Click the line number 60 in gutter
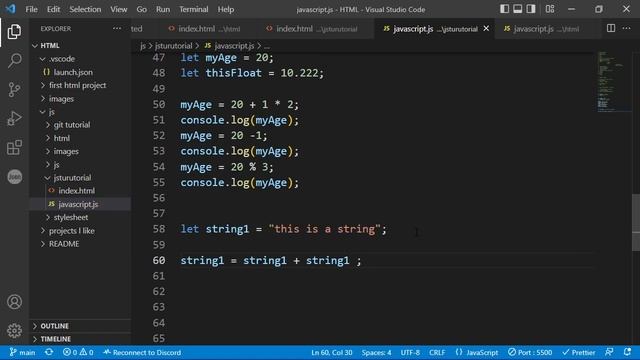Screen dimensions: 640x360 click(x=159, y=260)
